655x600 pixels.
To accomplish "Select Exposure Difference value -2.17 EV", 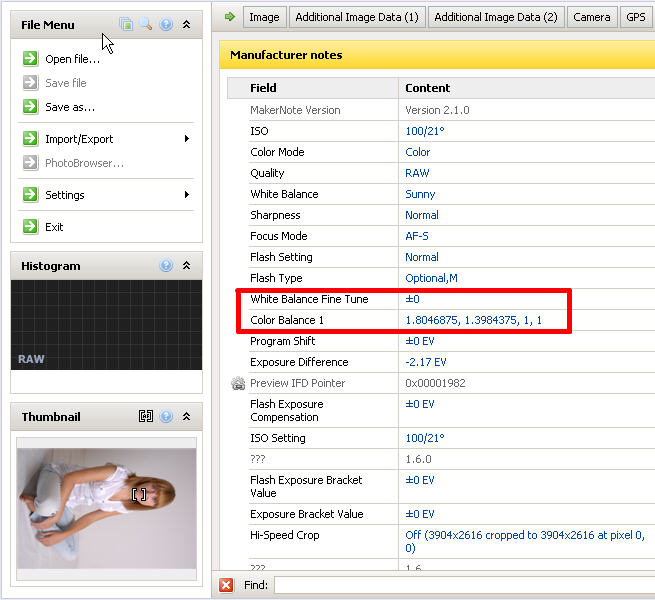I will (426, 362).
